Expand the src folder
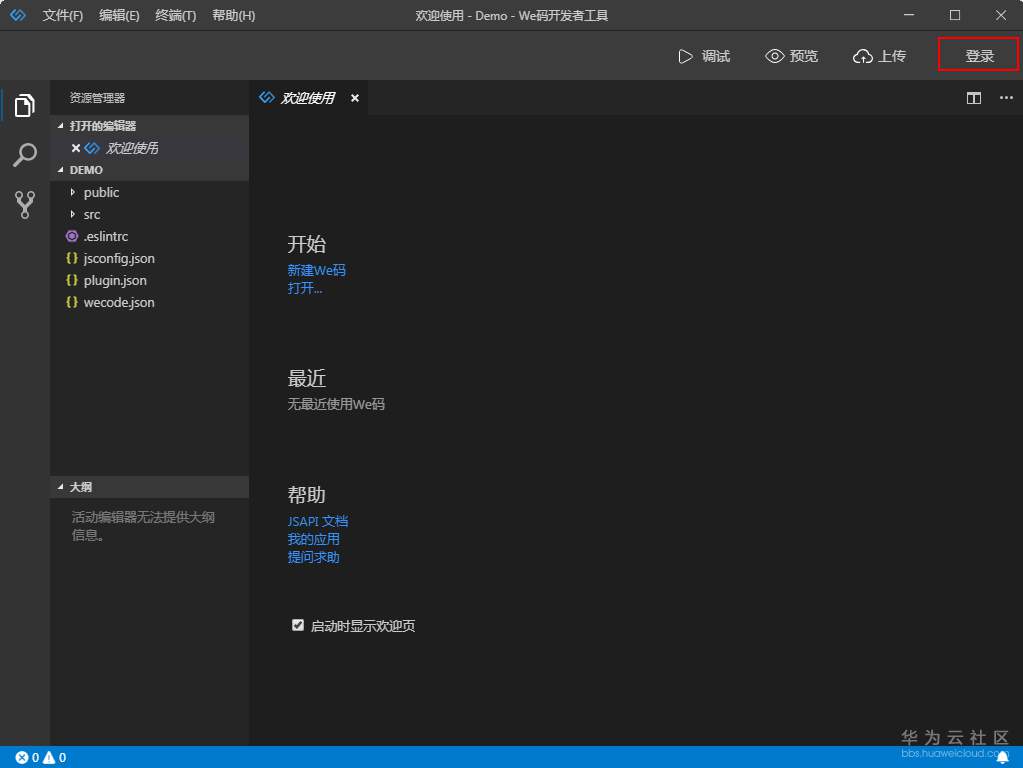This screenshot has width=1023, height=768. [x=72, y=214]
